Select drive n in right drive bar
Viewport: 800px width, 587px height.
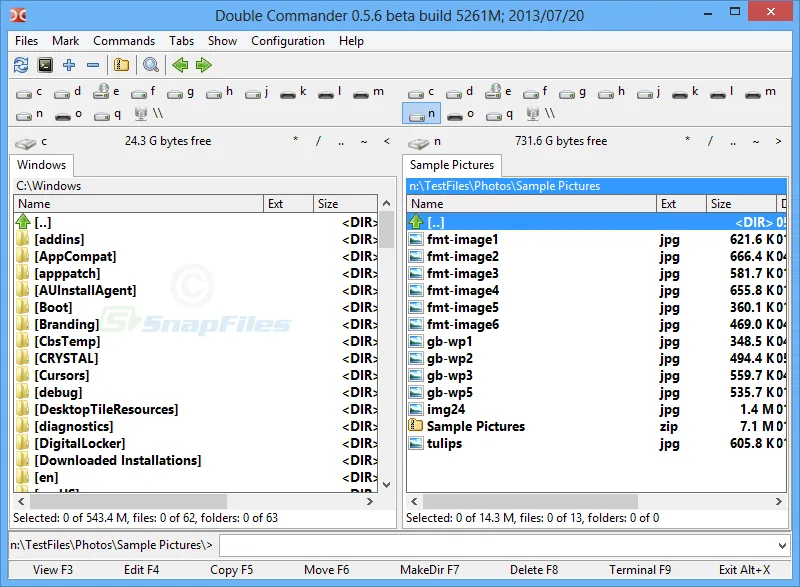[x=421, y=114]
